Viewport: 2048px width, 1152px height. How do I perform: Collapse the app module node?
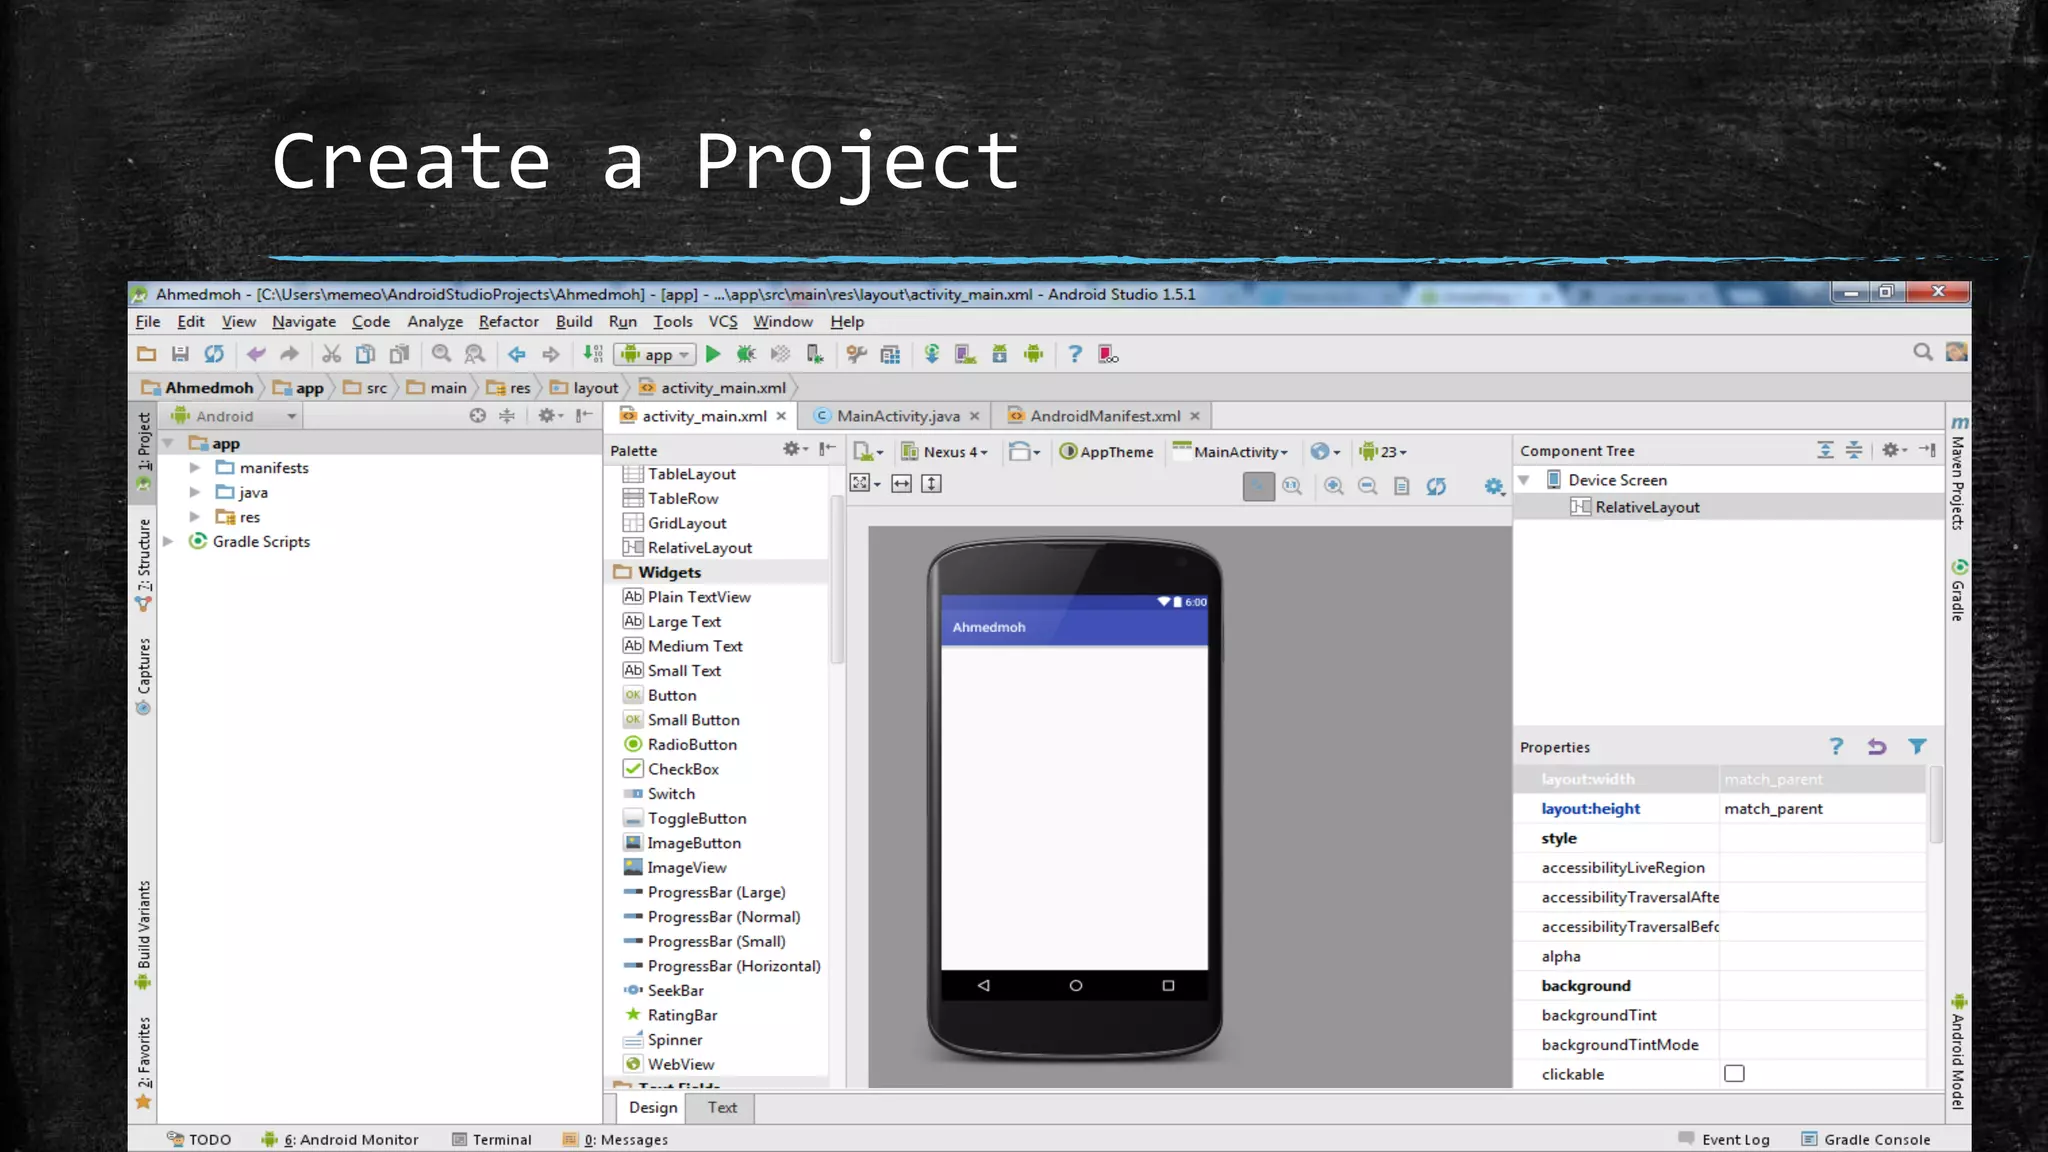(169, 443)
